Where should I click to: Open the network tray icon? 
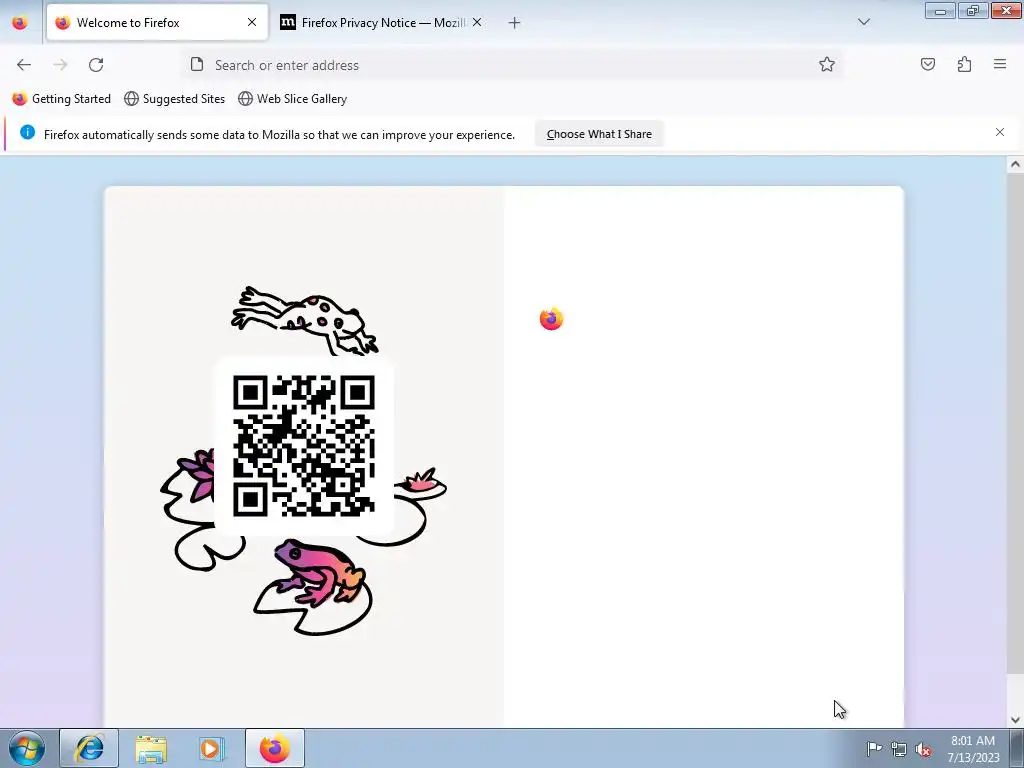899,749
